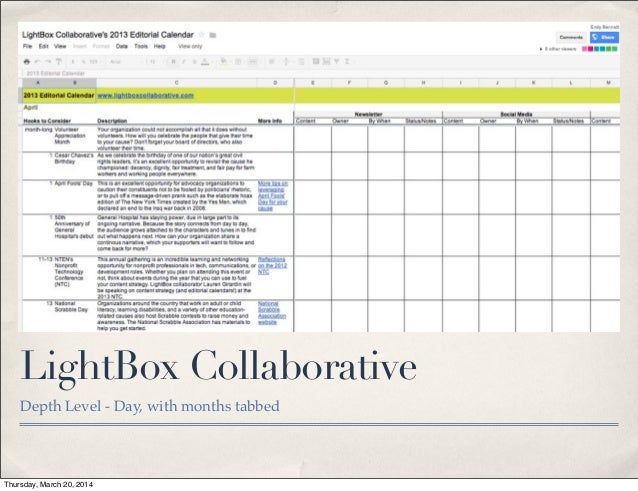The height and width of the screenshot is (491, 638).
Task: Open the Edit menu
Action: click(x=44, y=46)
